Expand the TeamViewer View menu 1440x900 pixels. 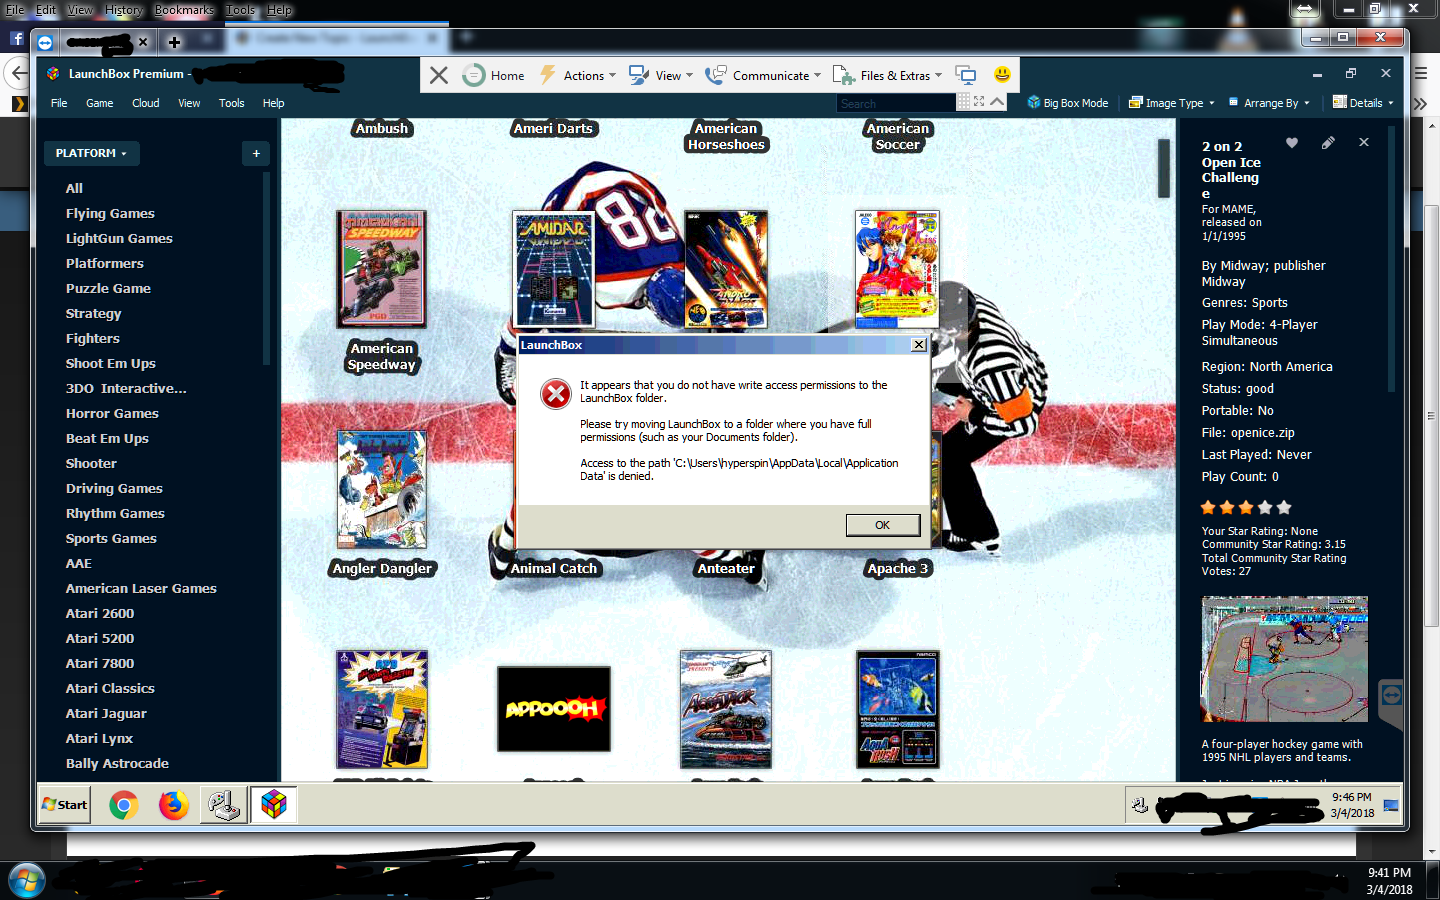(661, 75)
